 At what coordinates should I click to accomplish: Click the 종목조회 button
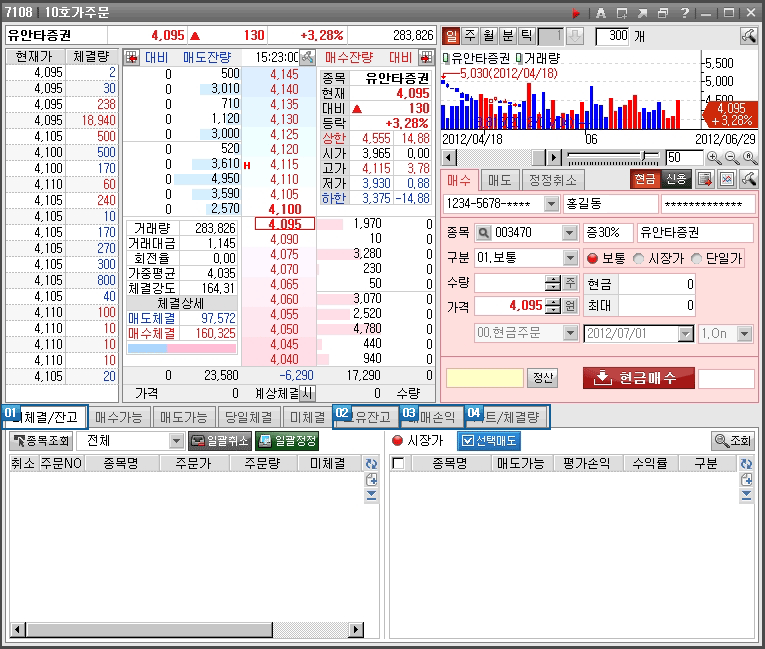point(41,441)
